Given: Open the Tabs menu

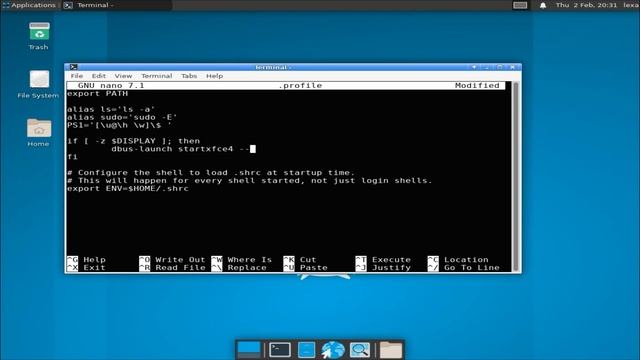Looking at the screenshot, I should (x=189, y=76).
